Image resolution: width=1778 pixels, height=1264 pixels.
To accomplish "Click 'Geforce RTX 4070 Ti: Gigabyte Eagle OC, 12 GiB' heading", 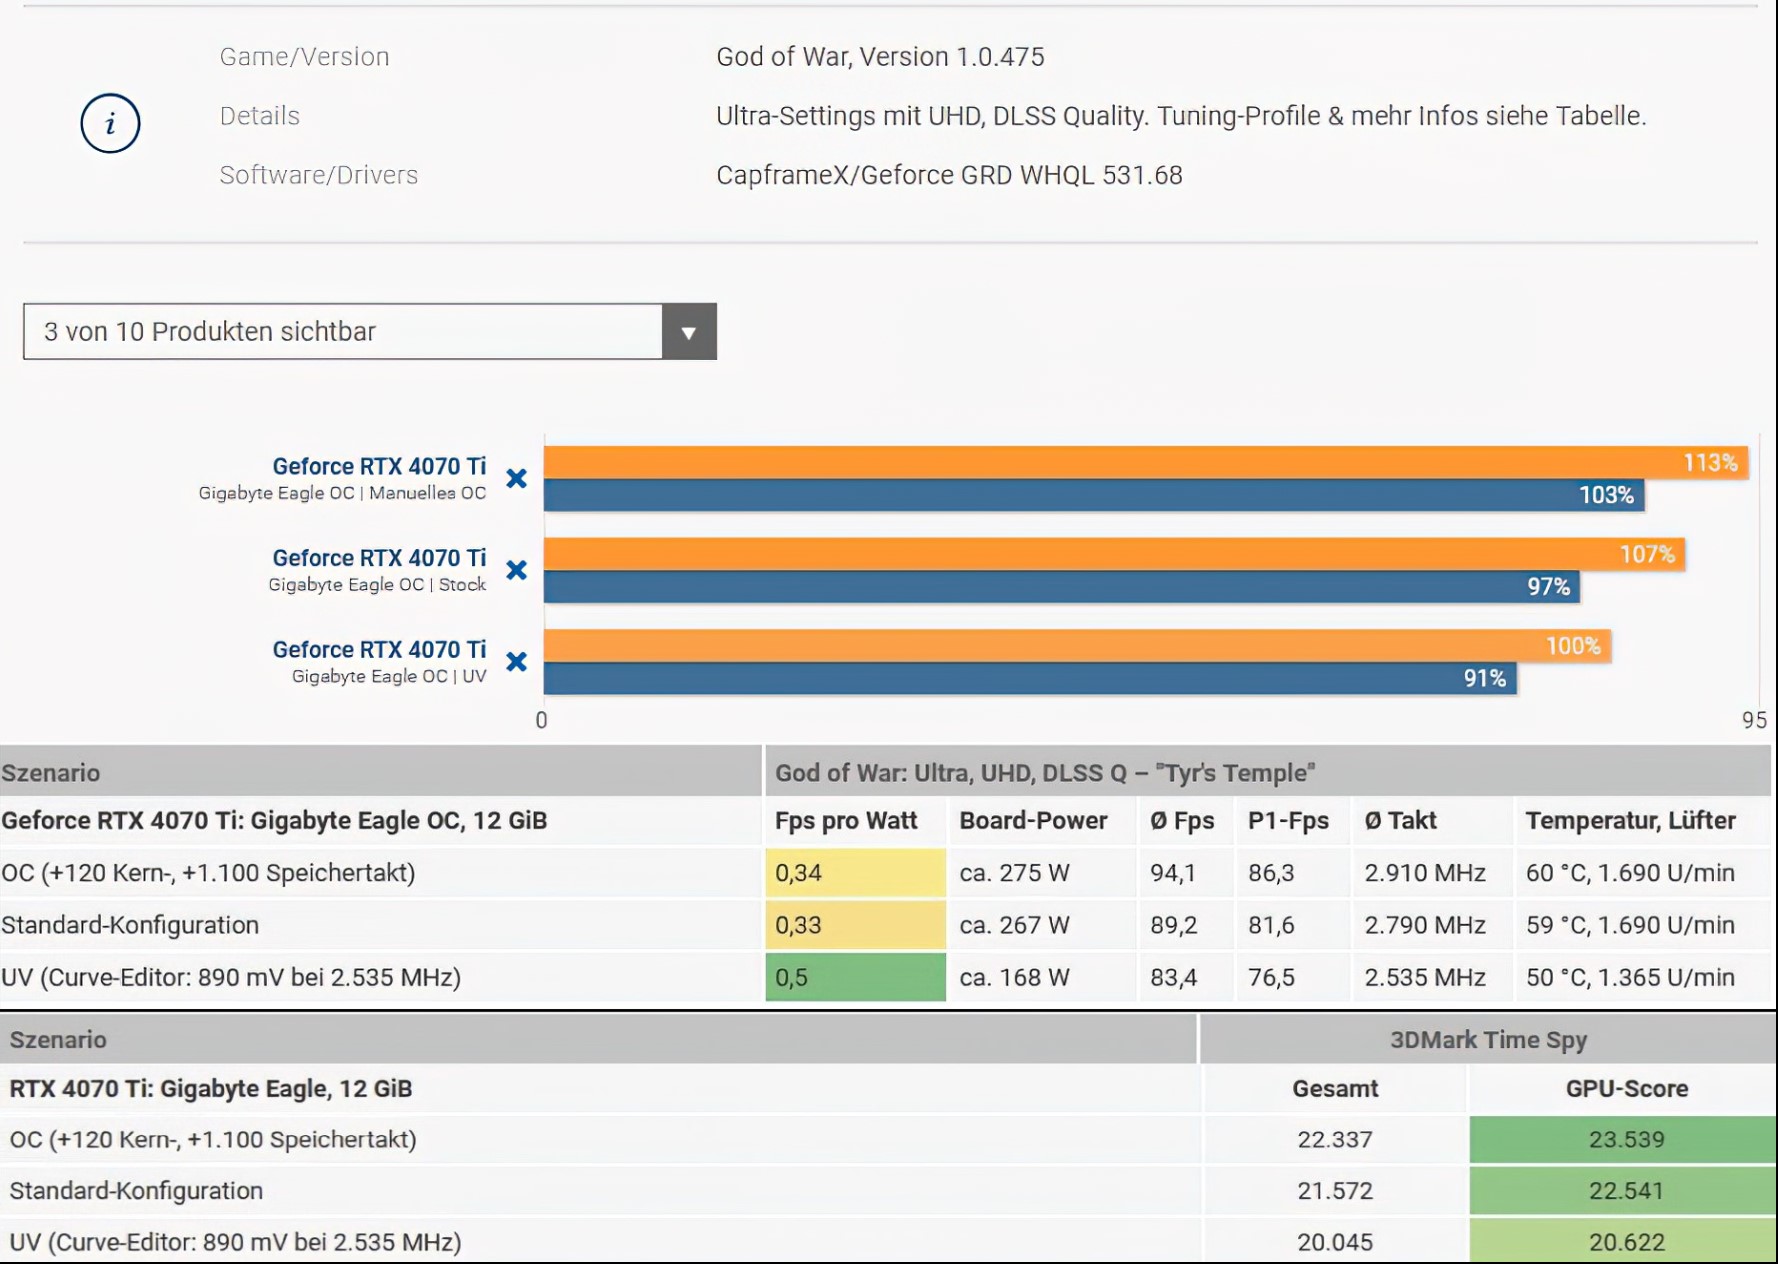I will click(x=274, y=821).
